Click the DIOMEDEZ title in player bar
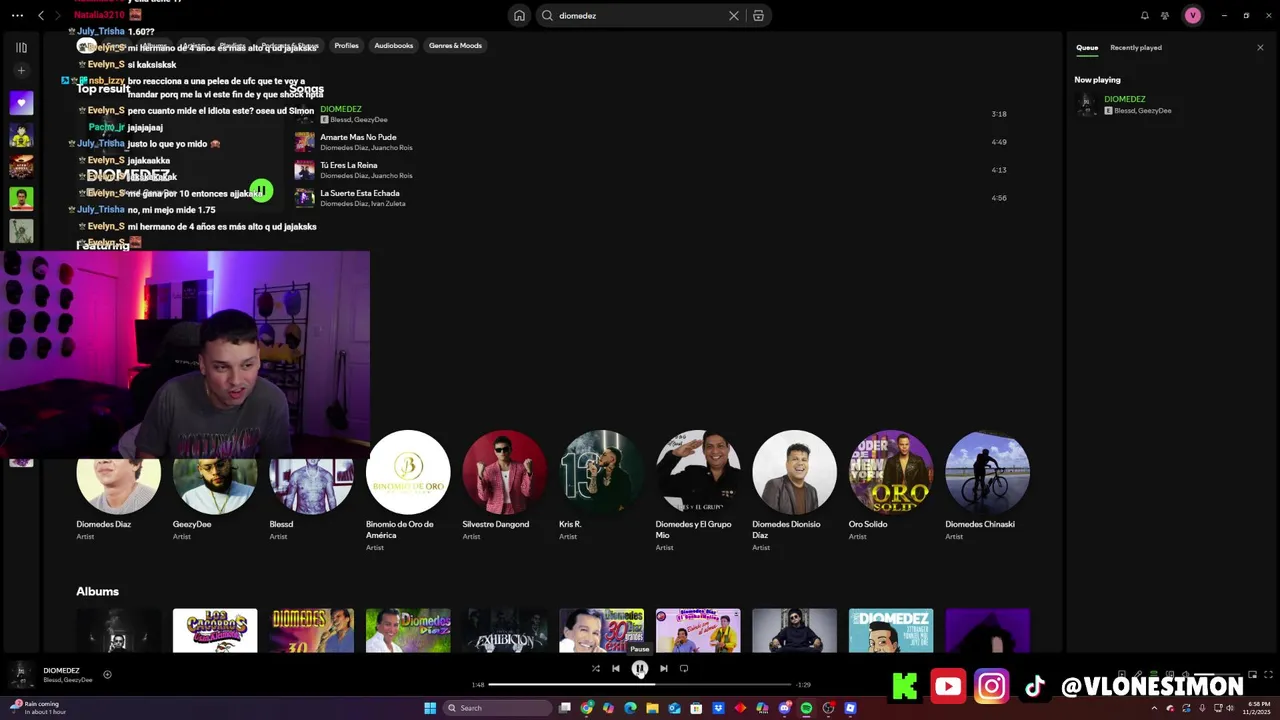 61,670
